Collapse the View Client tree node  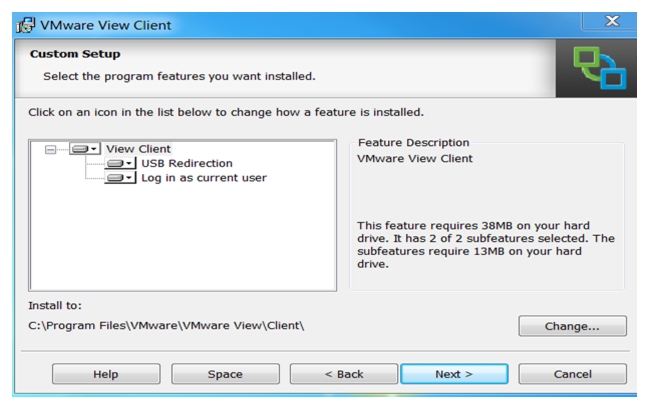pyautogui.click(x=50, y=149)
